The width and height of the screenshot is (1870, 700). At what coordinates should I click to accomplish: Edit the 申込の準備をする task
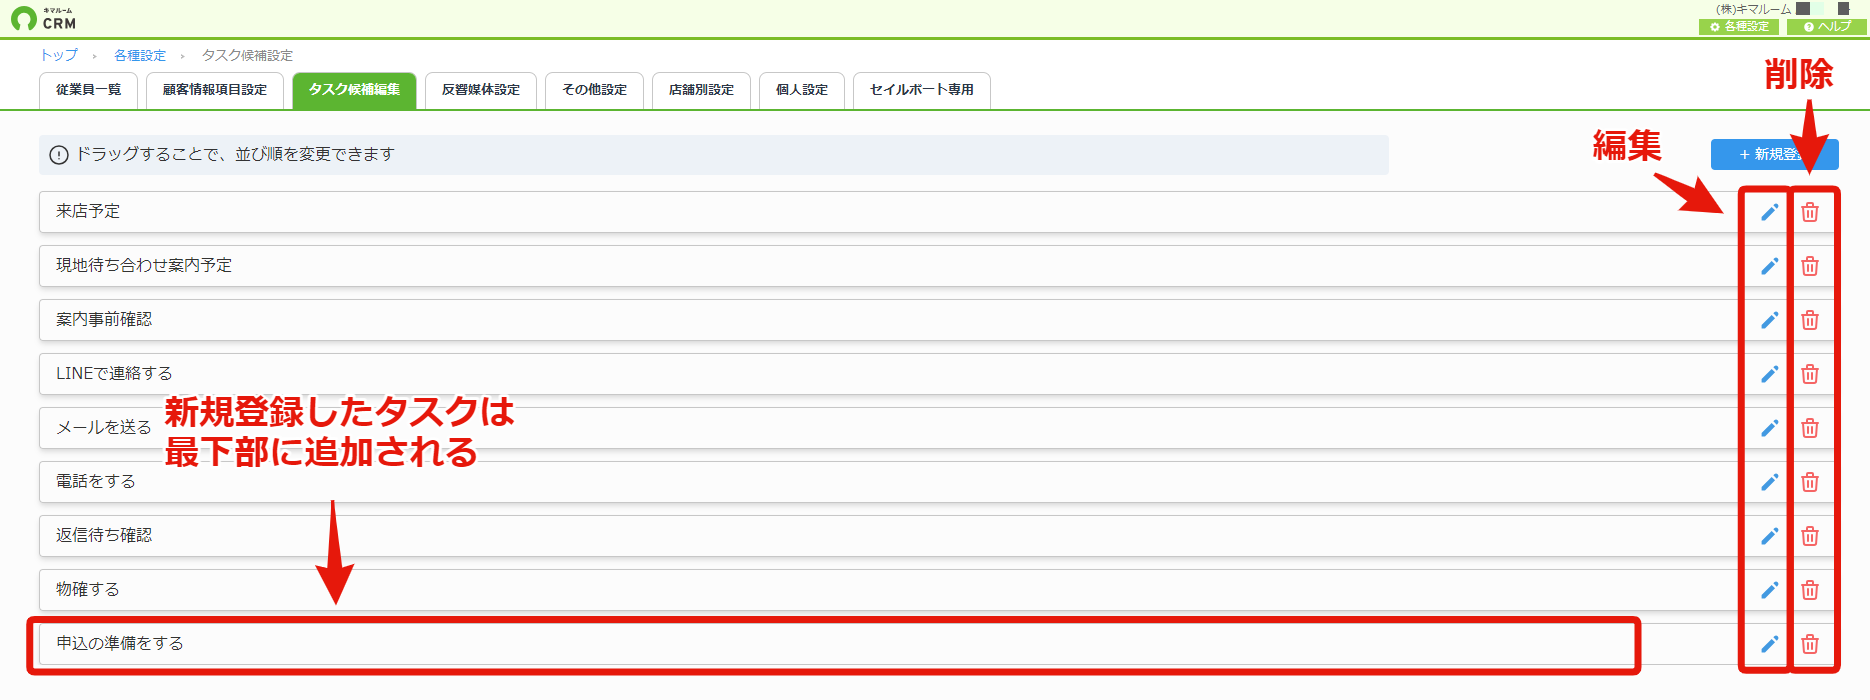(x=1769, y=644)
